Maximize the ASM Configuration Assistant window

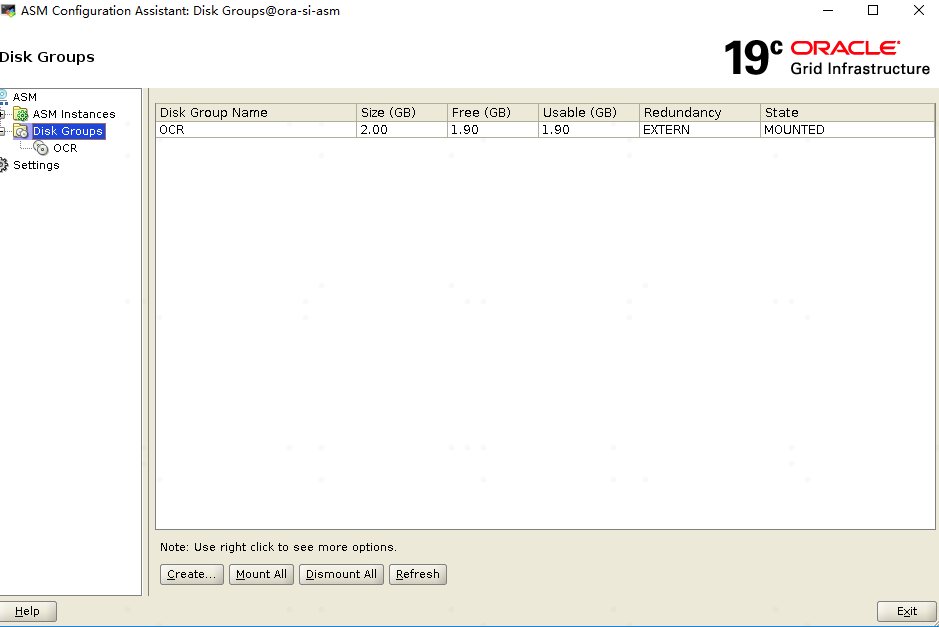tap(873, 10)
